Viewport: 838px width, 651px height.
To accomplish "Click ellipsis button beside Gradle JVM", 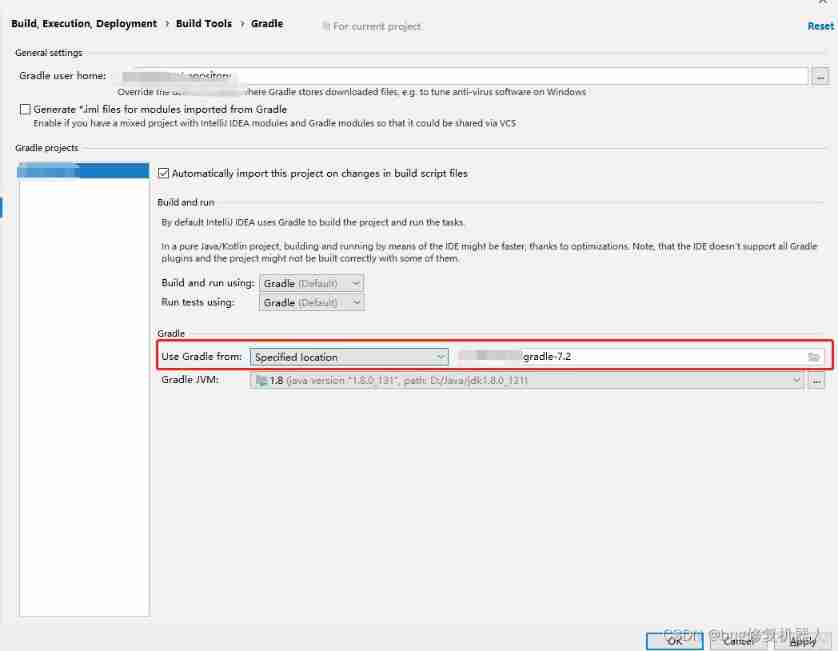I will 816,381.
